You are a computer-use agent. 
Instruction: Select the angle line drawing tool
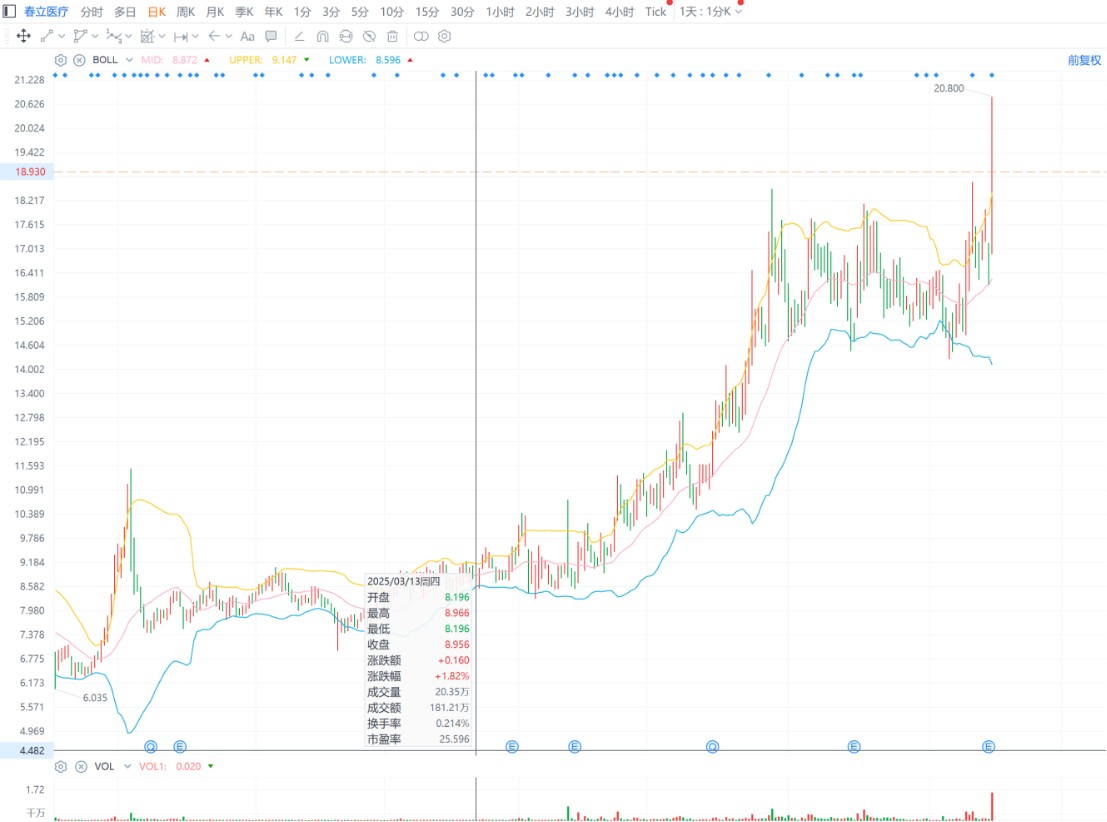(x=299, y=36)
